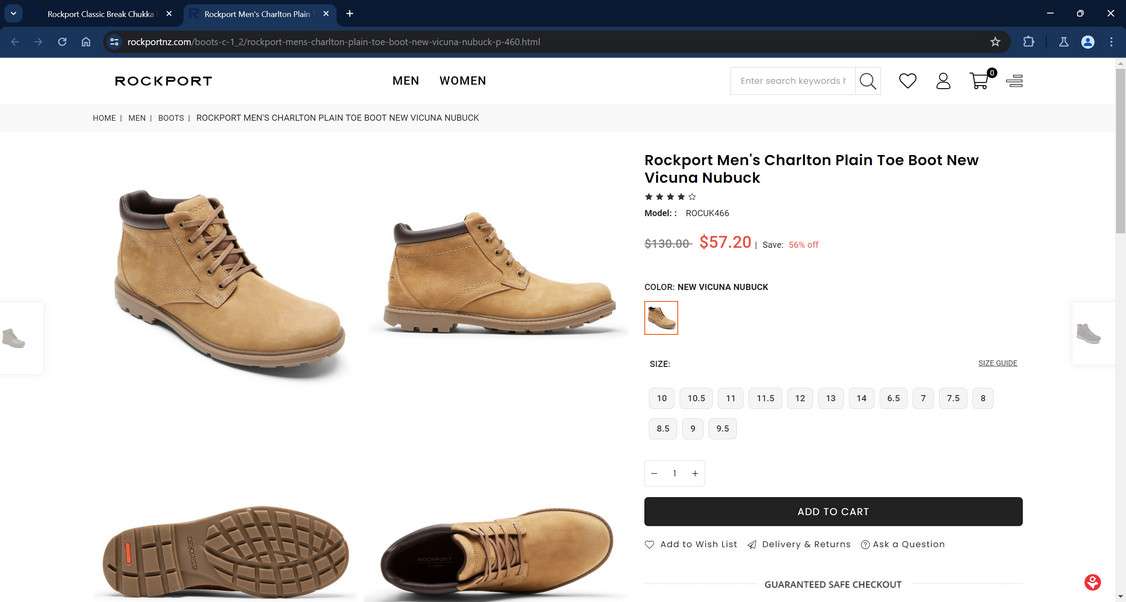Open the Size Guide link
The height and width of the screenshot is (602, 1126).
click(x=997, y=363)
